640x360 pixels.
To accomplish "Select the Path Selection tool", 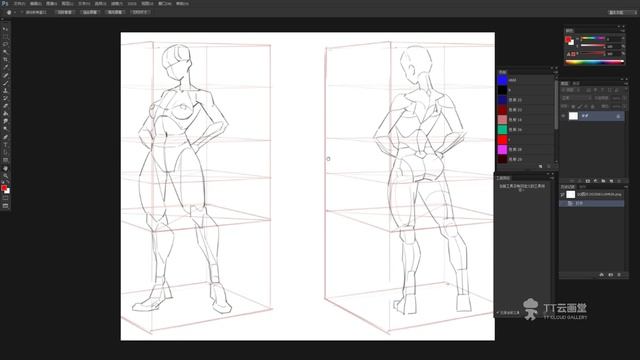I will click(5, 153).
